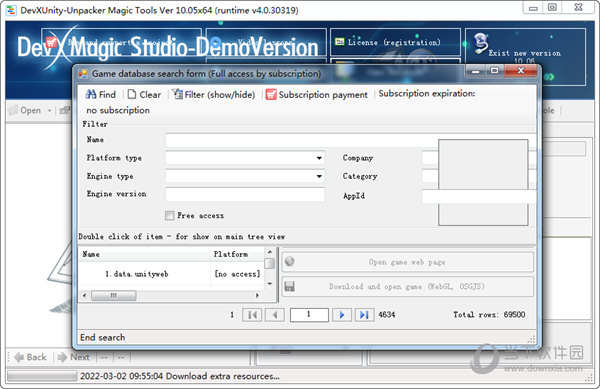Screen dimensions: 600x389
Task: Click Filter (show/hide) toolbar label
Action: click(220, 94)
